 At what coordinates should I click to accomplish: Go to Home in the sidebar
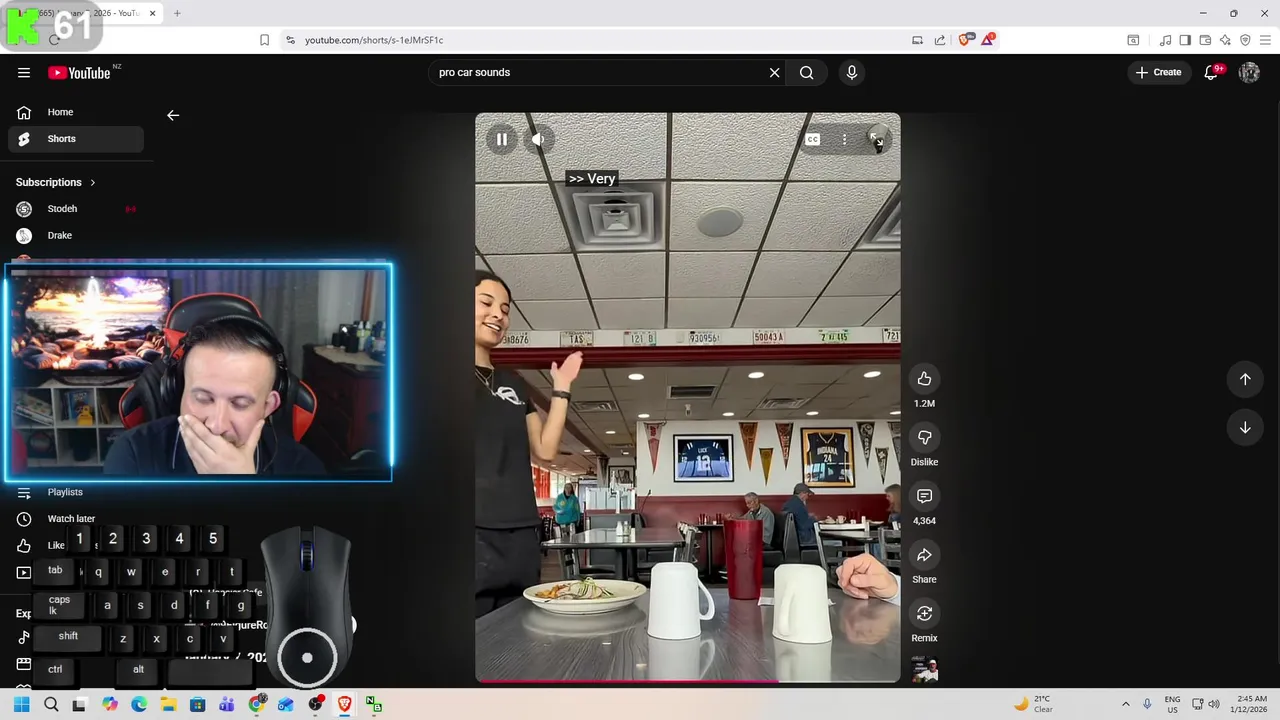point(76,112)
